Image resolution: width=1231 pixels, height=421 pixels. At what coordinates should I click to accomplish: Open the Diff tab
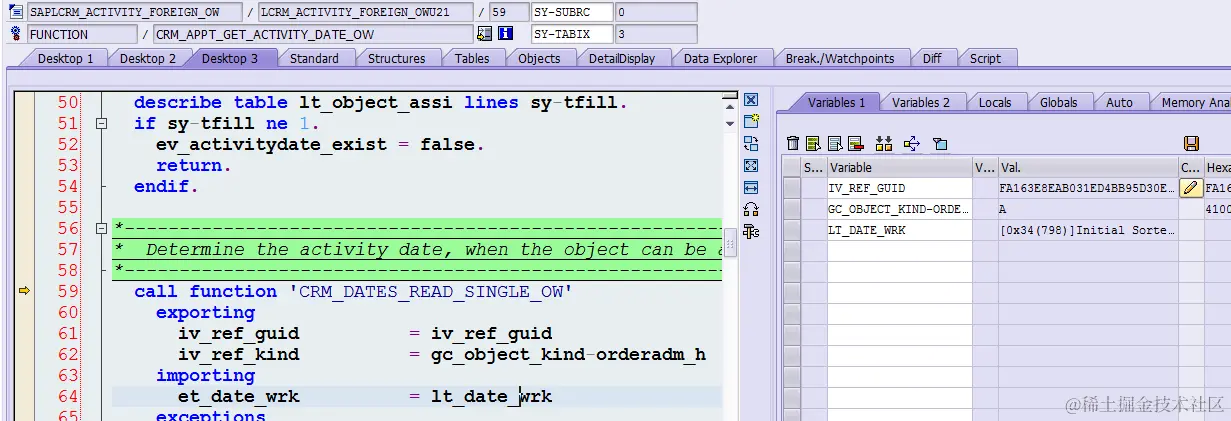coord(932,58)
